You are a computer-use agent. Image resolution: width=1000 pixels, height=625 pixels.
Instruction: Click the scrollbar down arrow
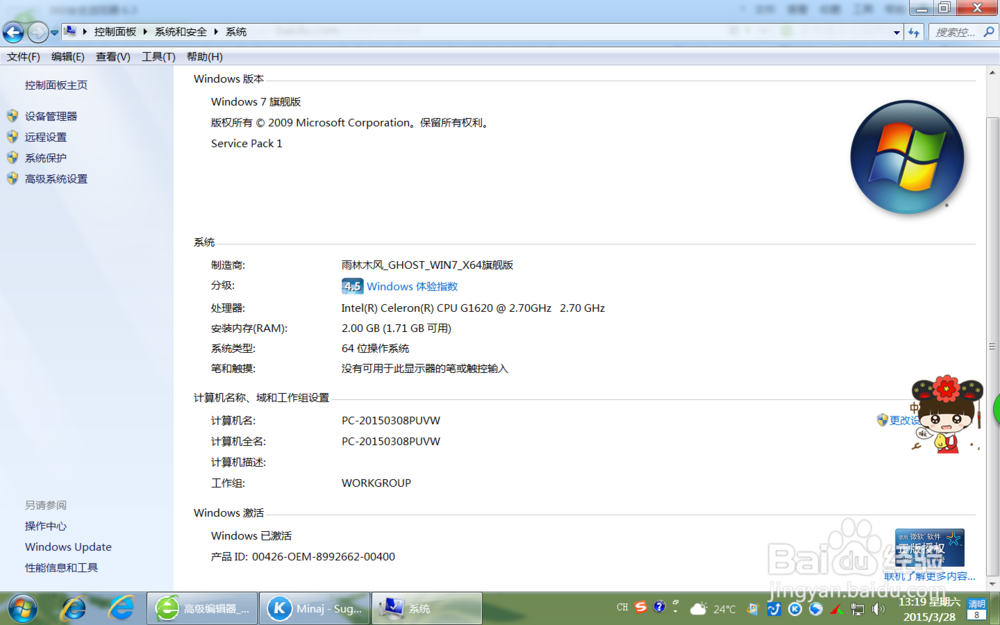(992, 584)
